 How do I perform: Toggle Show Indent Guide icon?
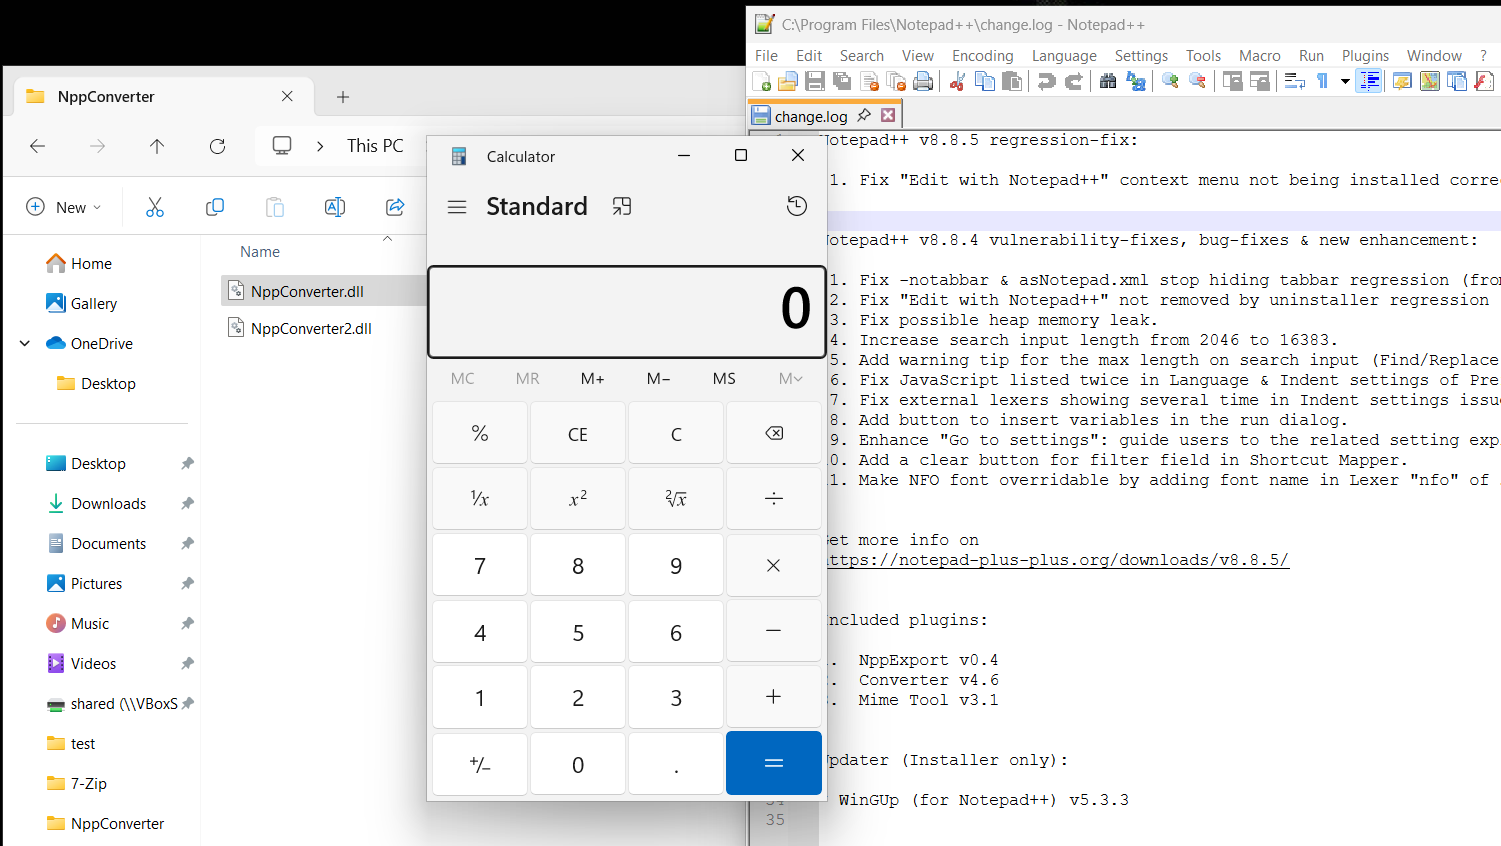[1369, 81]
